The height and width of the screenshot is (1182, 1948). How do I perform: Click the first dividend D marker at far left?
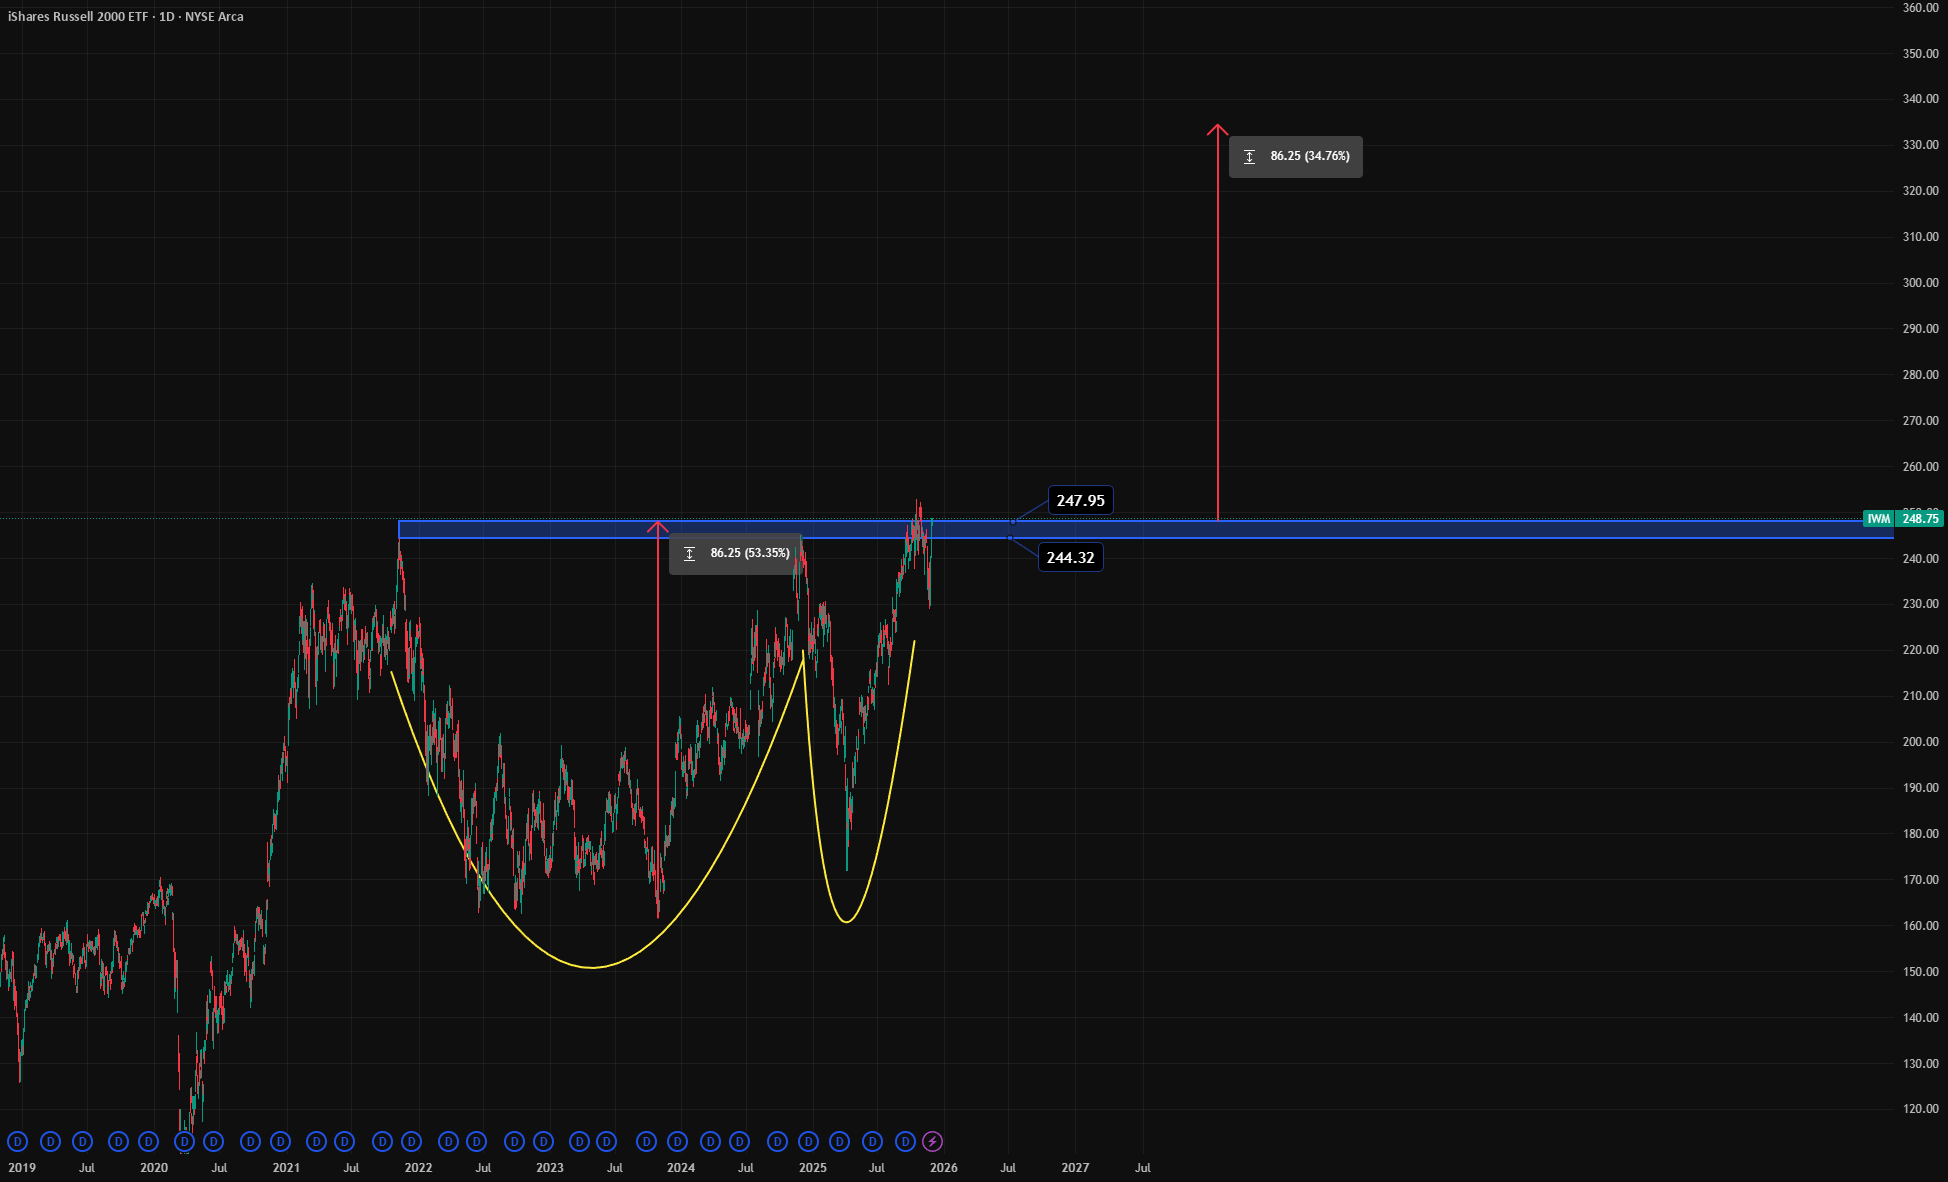pyautogui.click(x=17, y=1141)
